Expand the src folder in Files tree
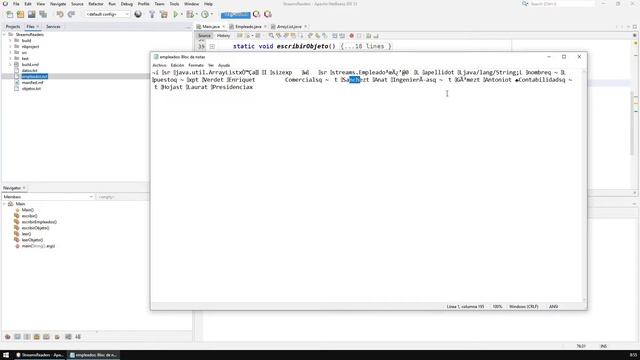640x360 pixels. (10, 53)
